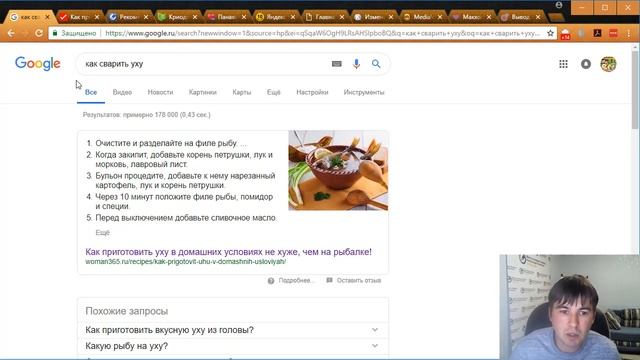Click 'Оставить отзыв' feedback link
Image resolution: width=640 pixels, height=360 pixels.
(353, 280)
